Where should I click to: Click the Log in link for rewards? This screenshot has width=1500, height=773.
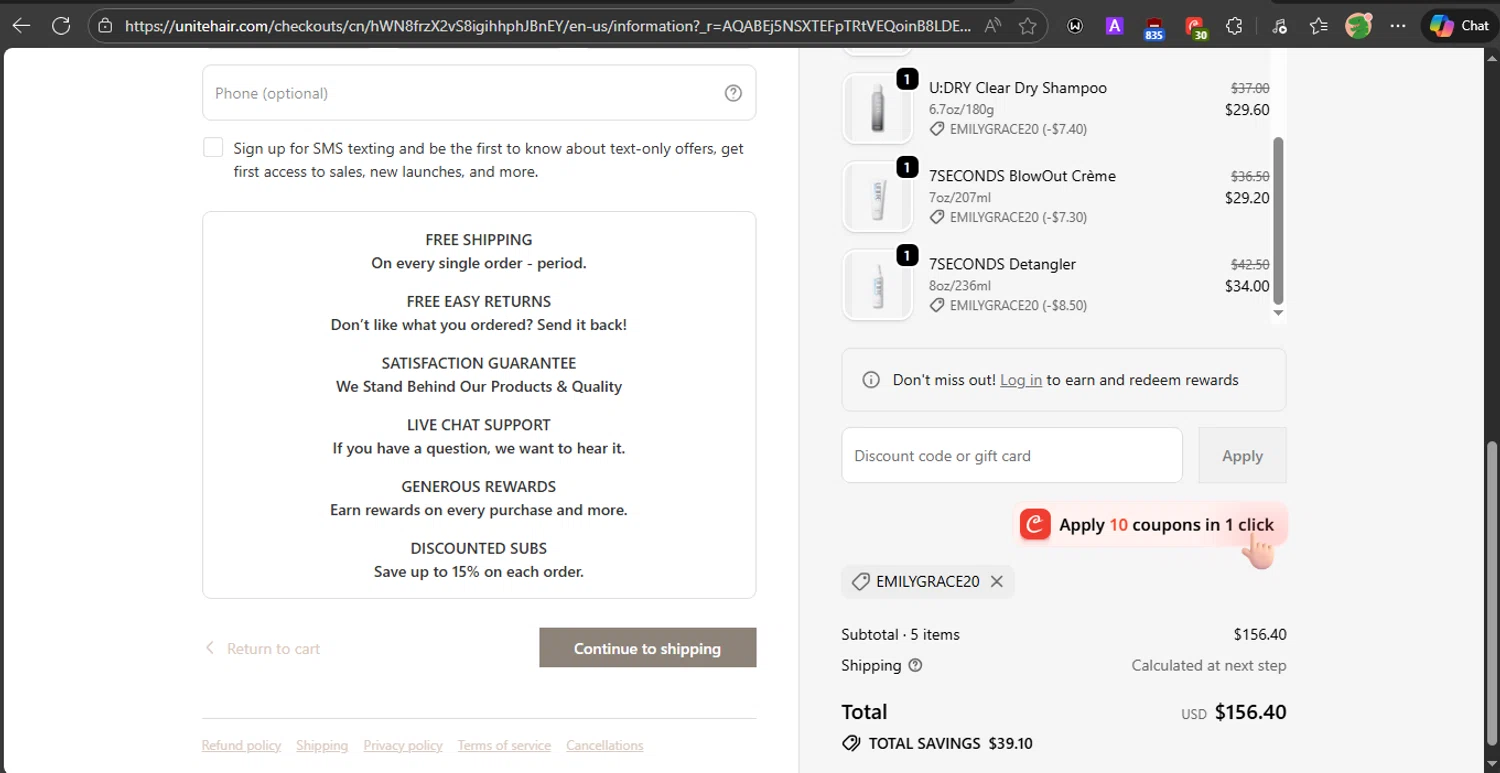click(1021, 380)
